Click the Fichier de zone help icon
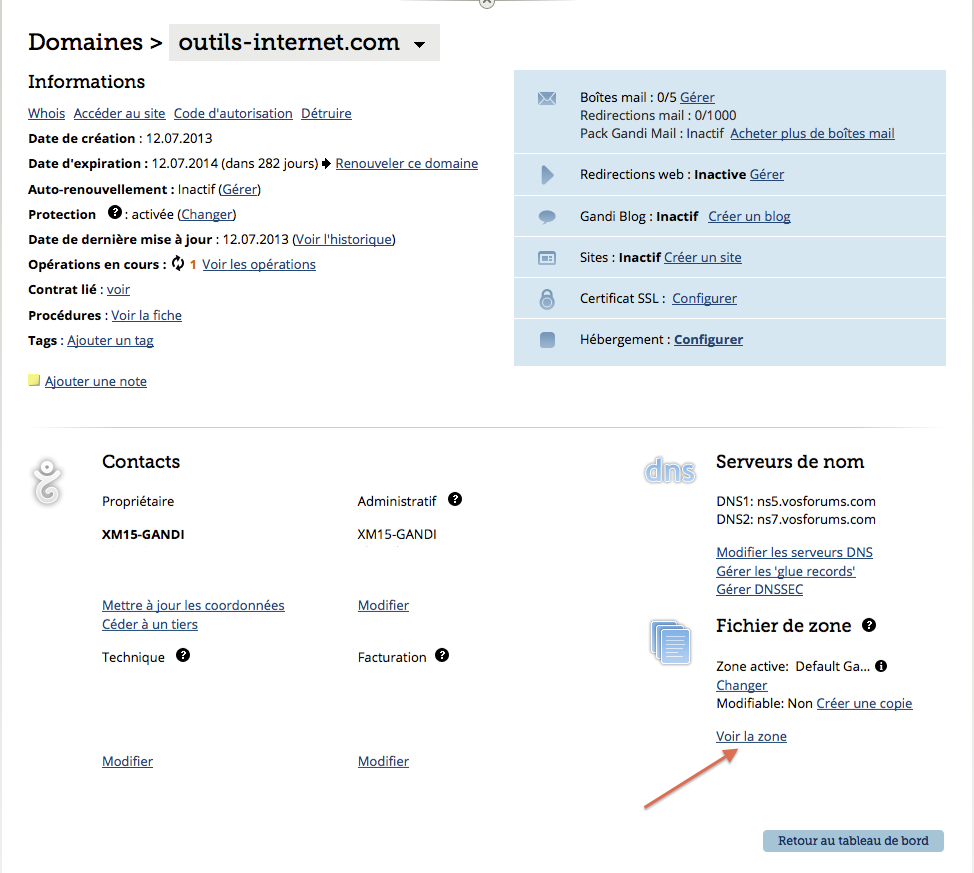 tap(869, 625)
